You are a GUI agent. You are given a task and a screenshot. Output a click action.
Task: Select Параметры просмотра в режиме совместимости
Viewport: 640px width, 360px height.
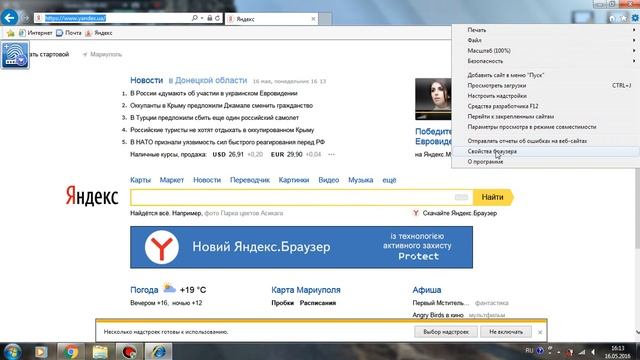[x=546, y=127]
